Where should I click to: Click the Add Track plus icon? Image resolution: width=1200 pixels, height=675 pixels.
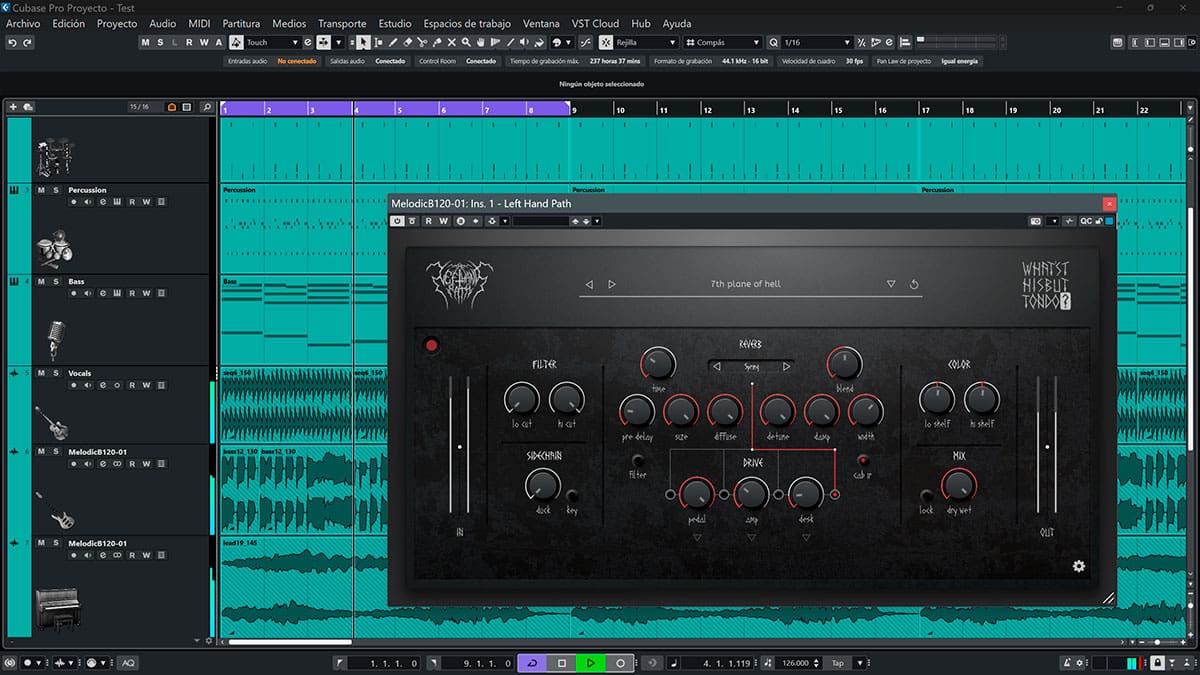coord(13,107)
